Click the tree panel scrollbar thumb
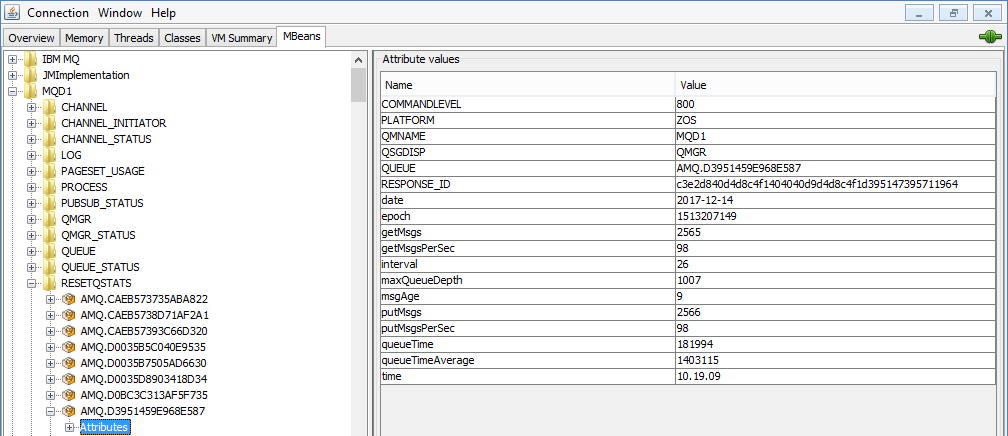Screen dimensions: 1008x436 [x=359, y=84]
